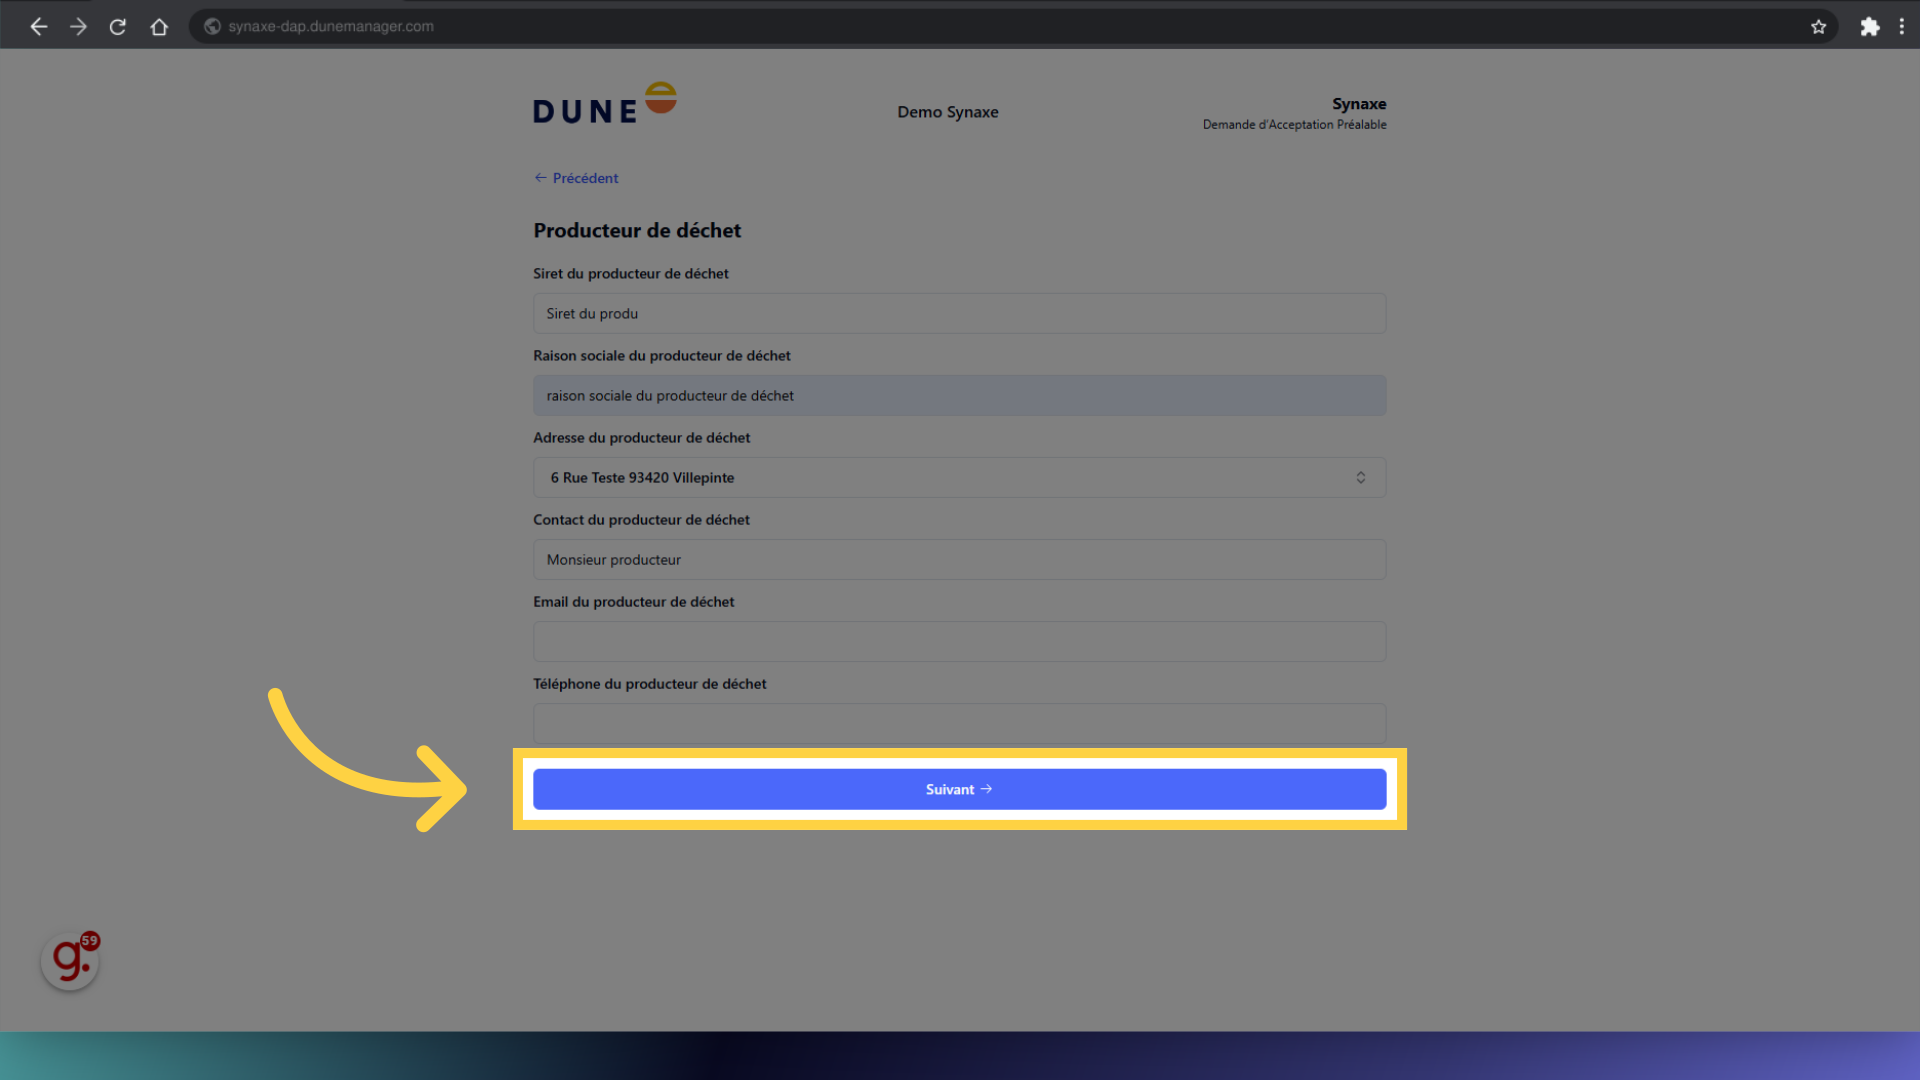Viewport: 1920px width, 1080px height.
Task: Click the browser forward navigation arrow
Action: point(78,26)
